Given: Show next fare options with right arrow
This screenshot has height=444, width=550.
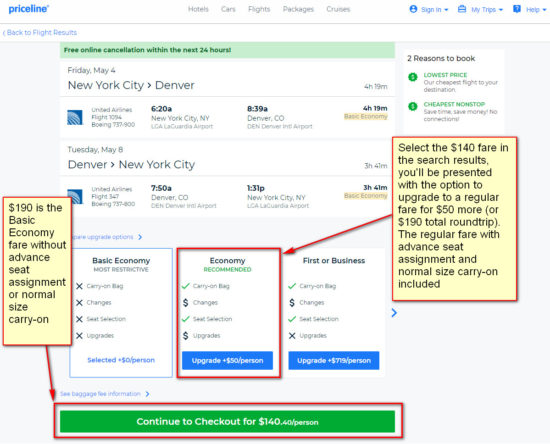Looking at the screenshot, I should tap(394, 313).
